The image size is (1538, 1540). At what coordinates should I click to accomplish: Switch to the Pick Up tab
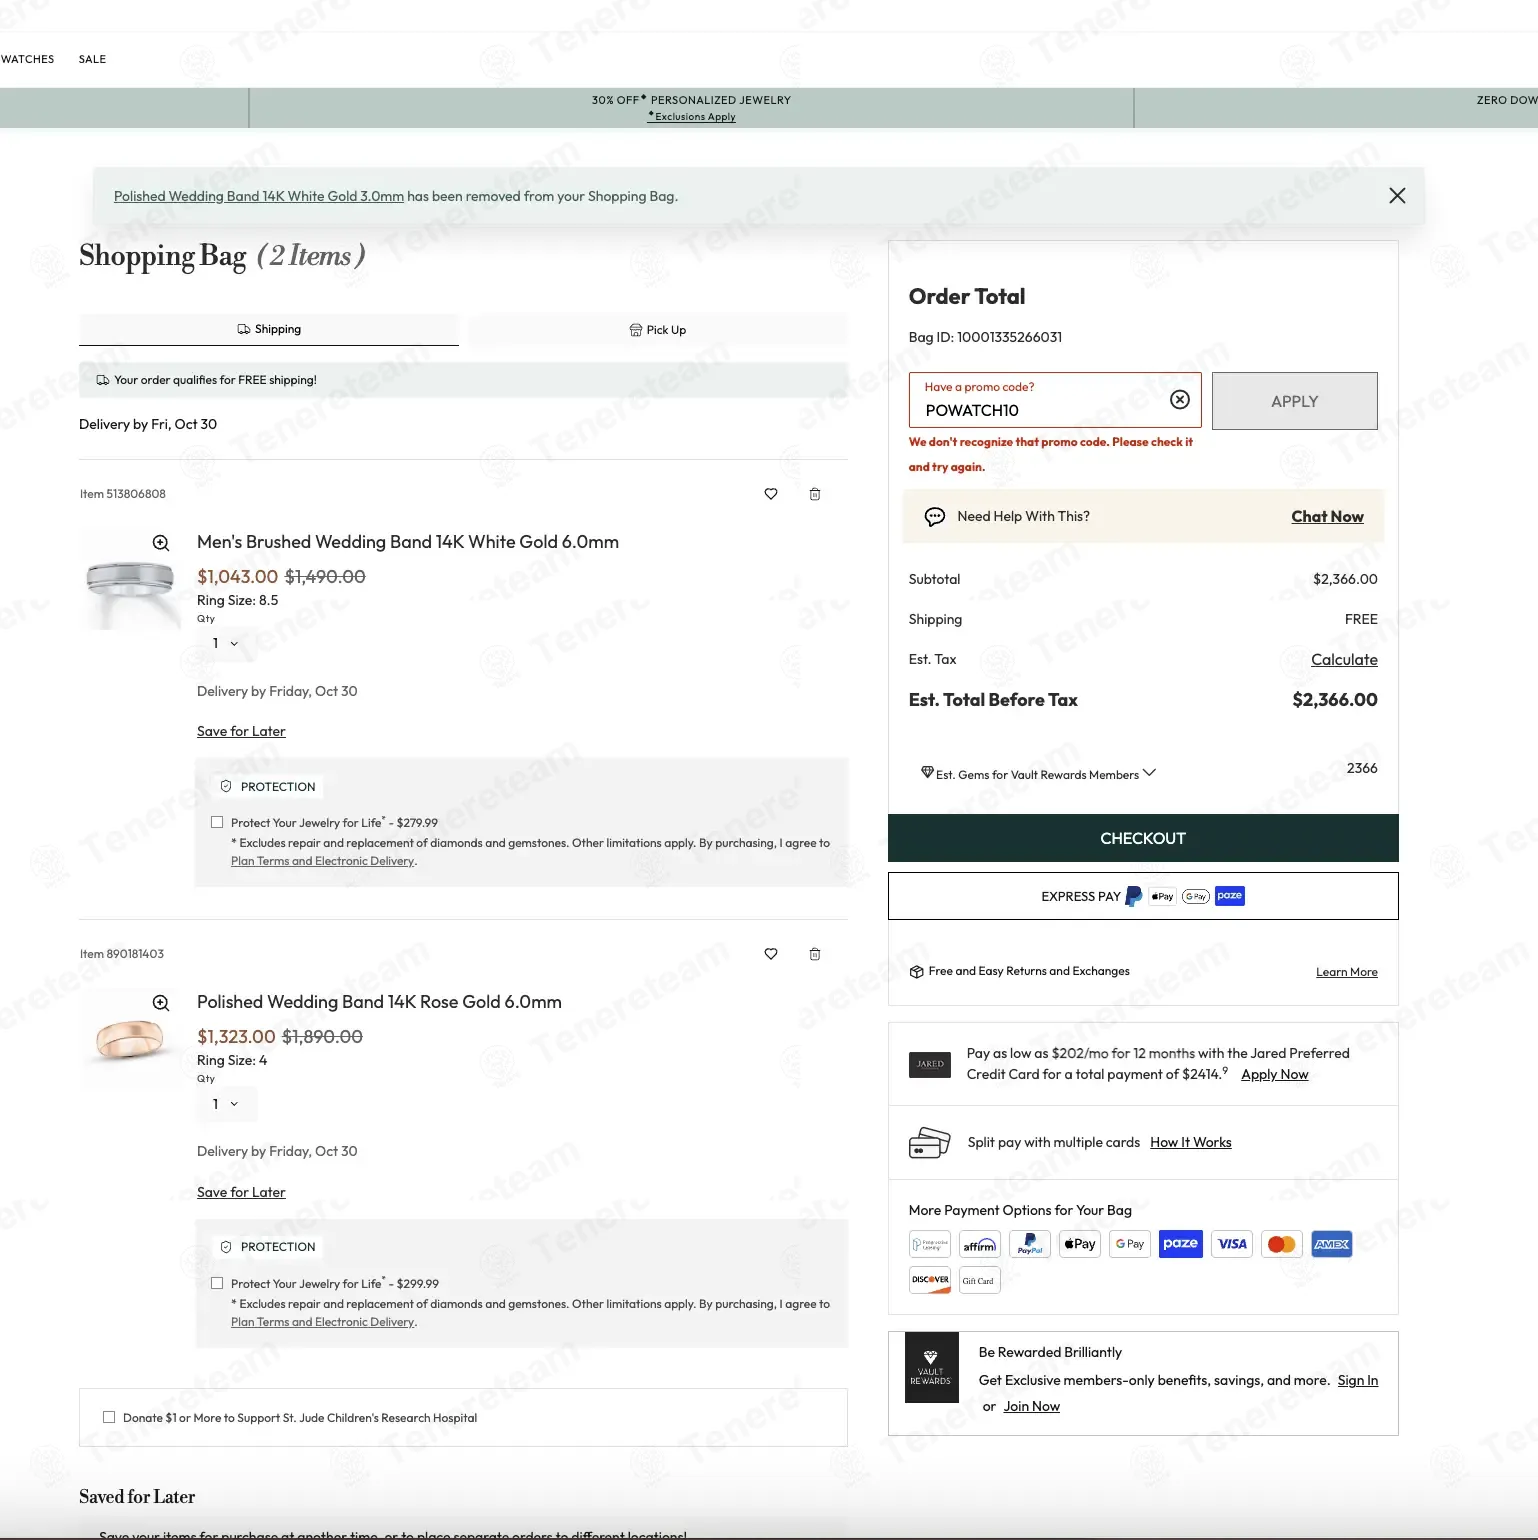(x=657, y=330)
